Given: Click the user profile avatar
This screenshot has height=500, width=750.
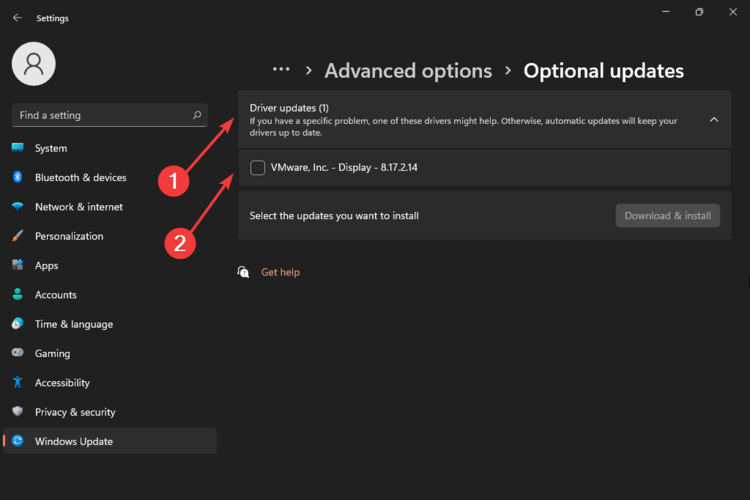Looking at the screenshot, I should coord(33,64).
